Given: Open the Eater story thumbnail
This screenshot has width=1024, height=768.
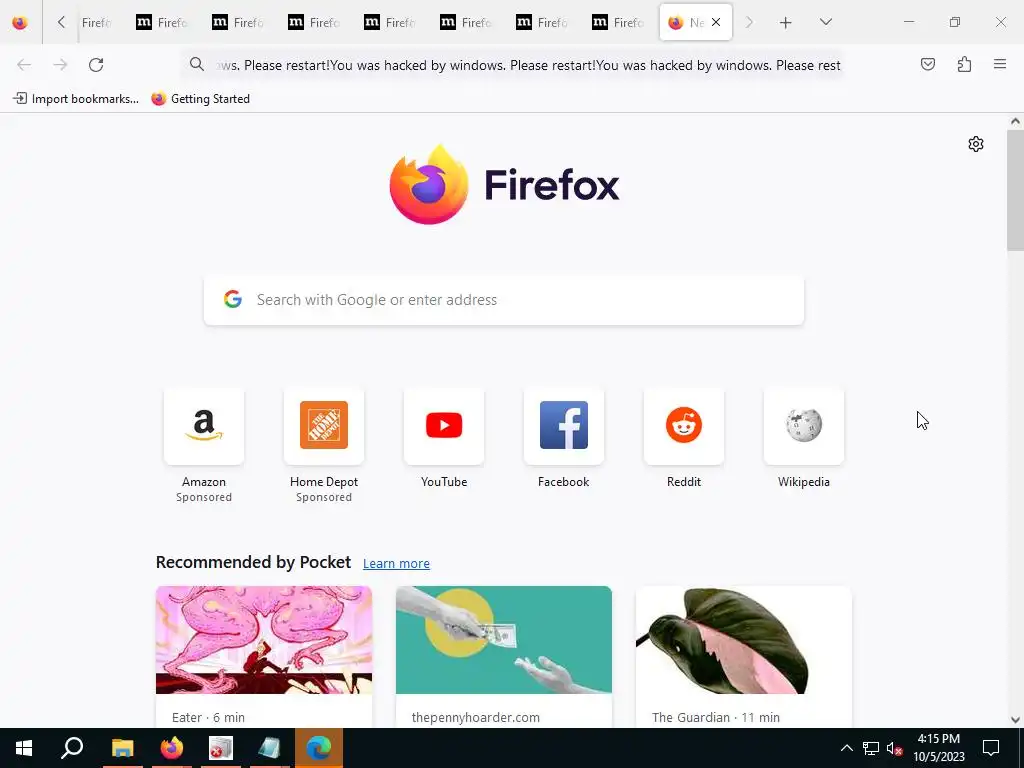Looking at the screenshot, I should tap(264, 640).
